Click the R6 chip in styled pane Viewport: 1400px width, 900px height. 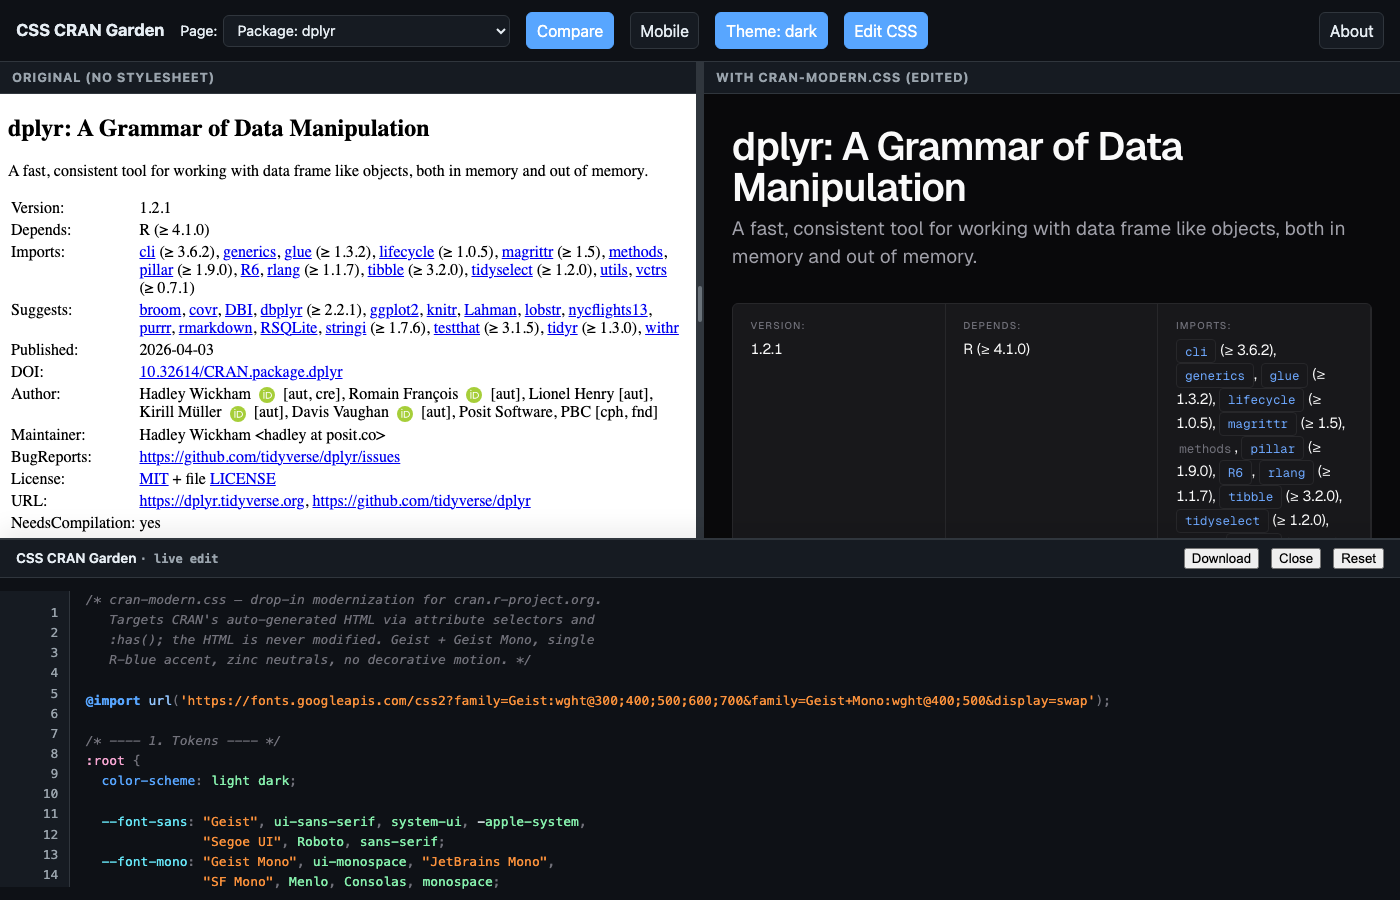[x=1235, y=472]
